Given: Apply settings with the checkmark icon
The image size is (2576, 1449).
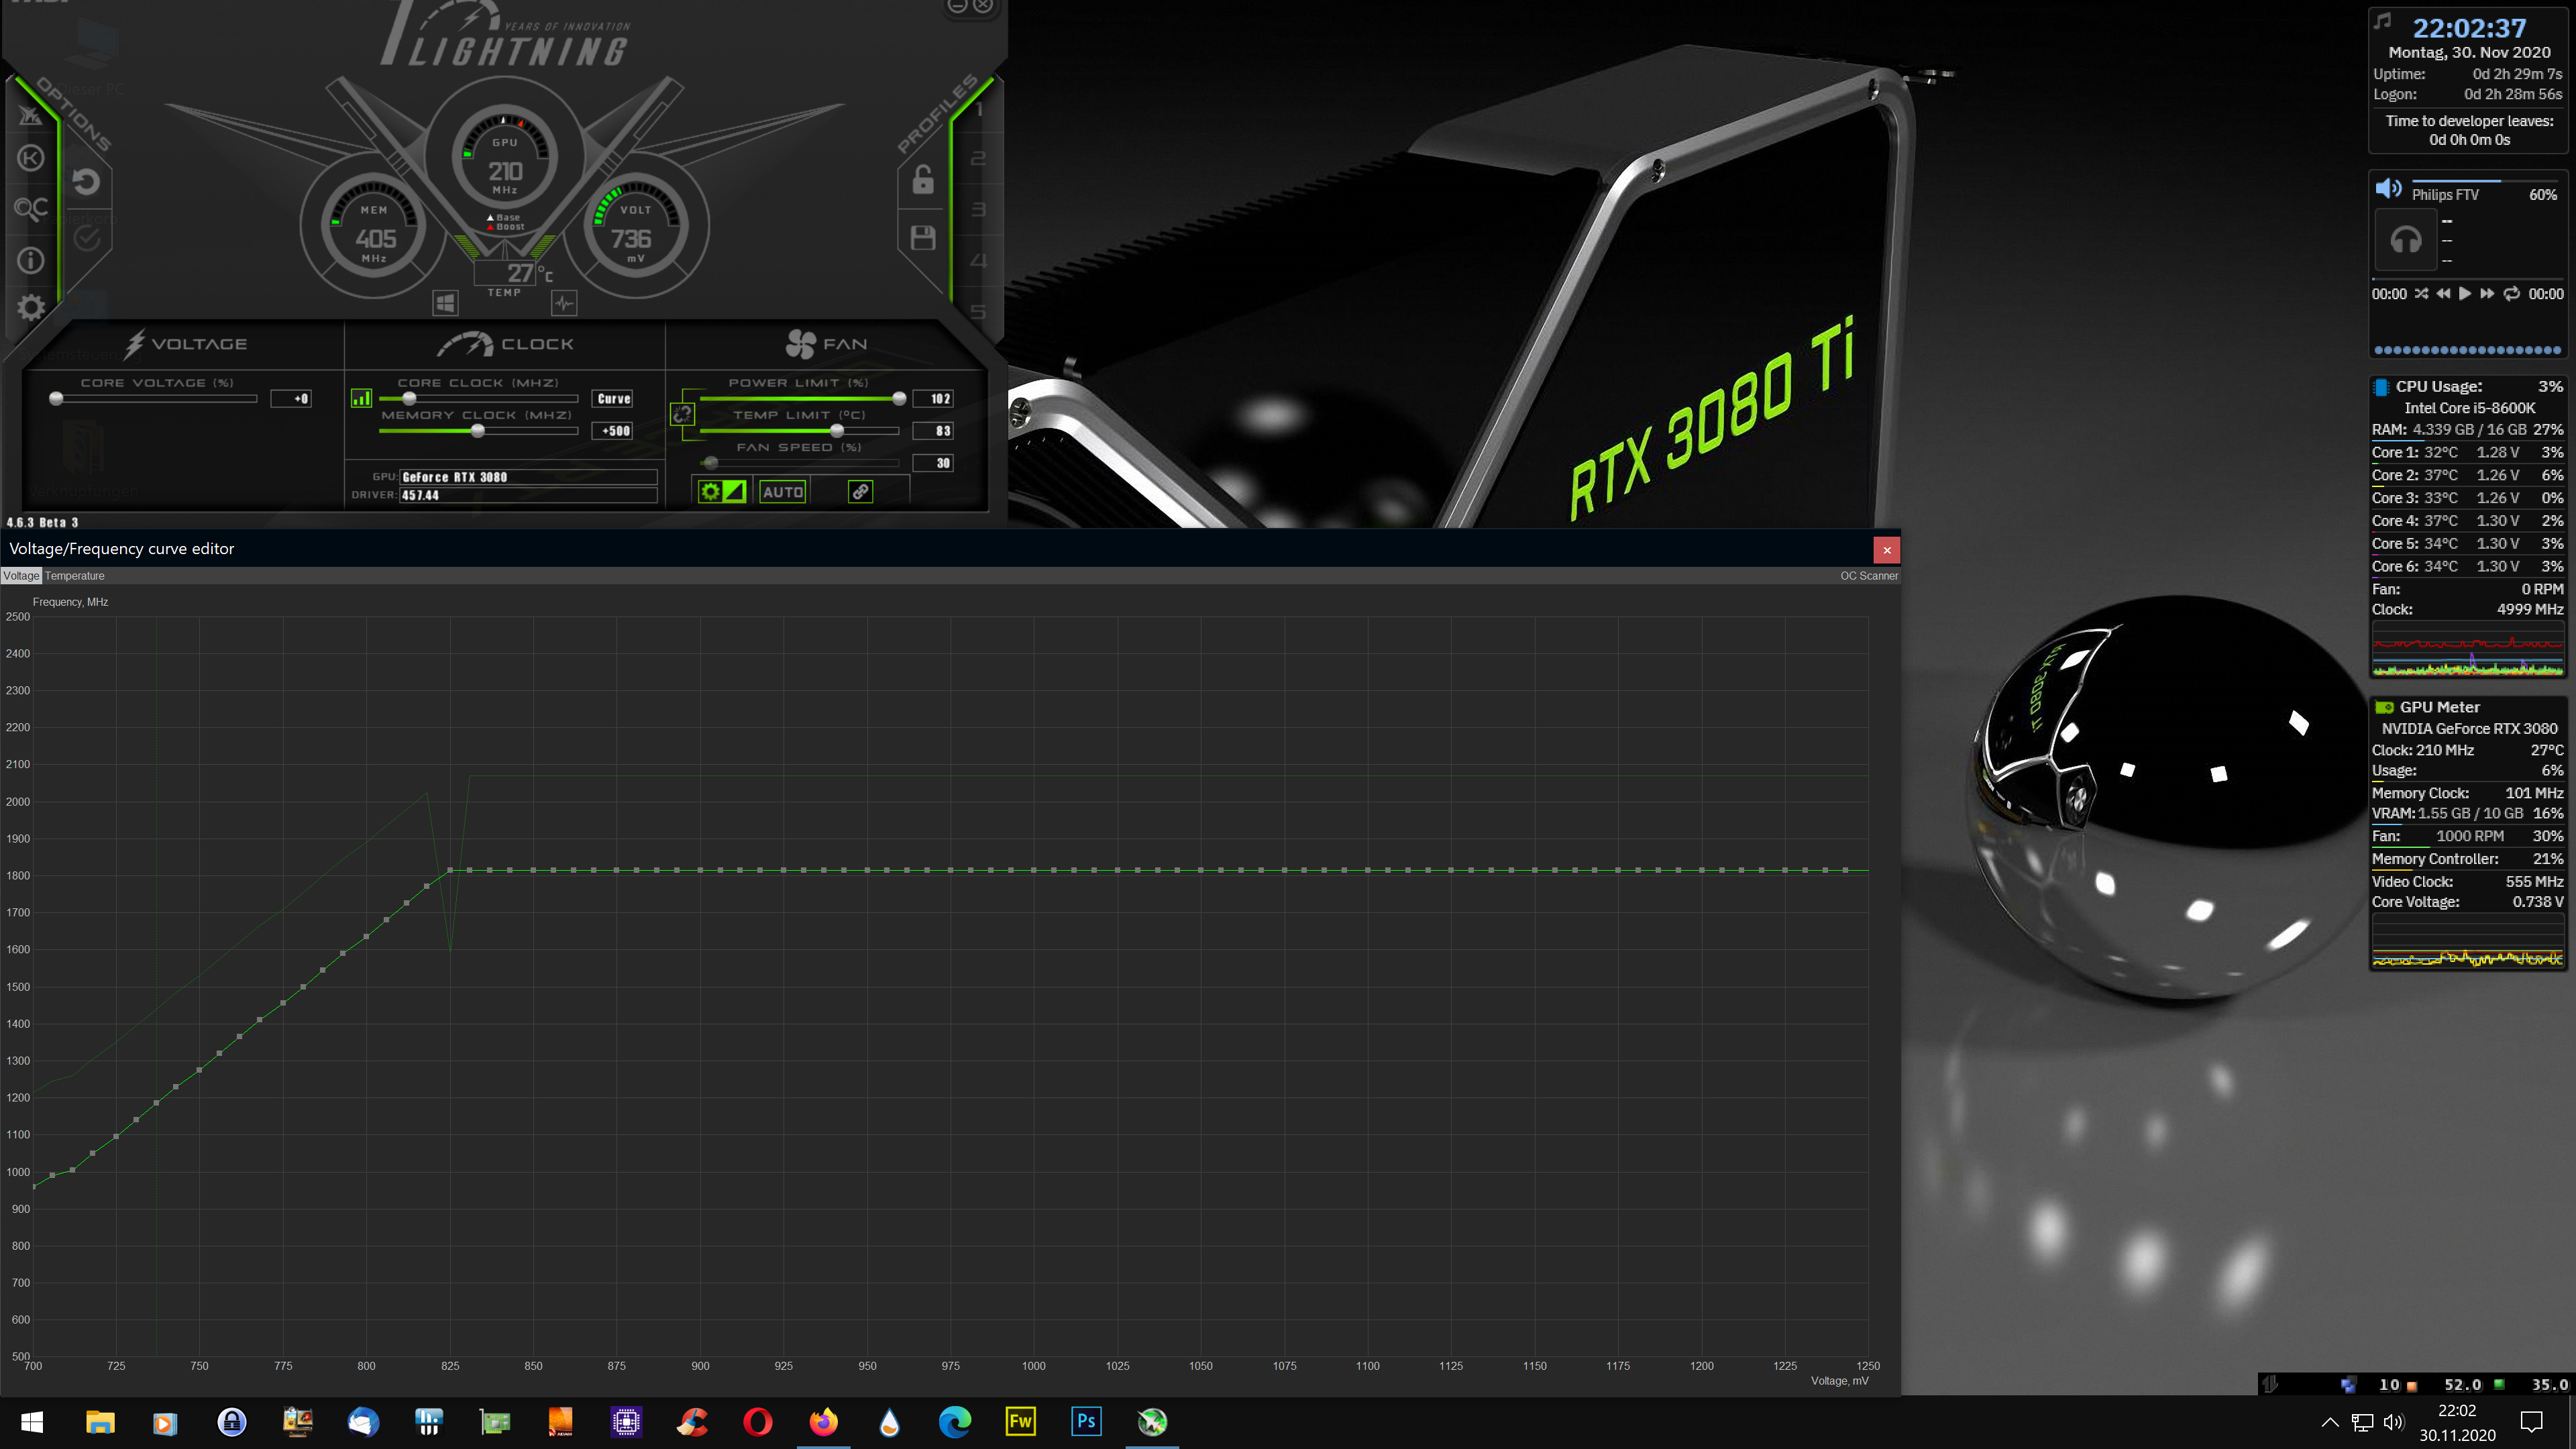Looking at the screenshot, I should [x=87, y=237].
